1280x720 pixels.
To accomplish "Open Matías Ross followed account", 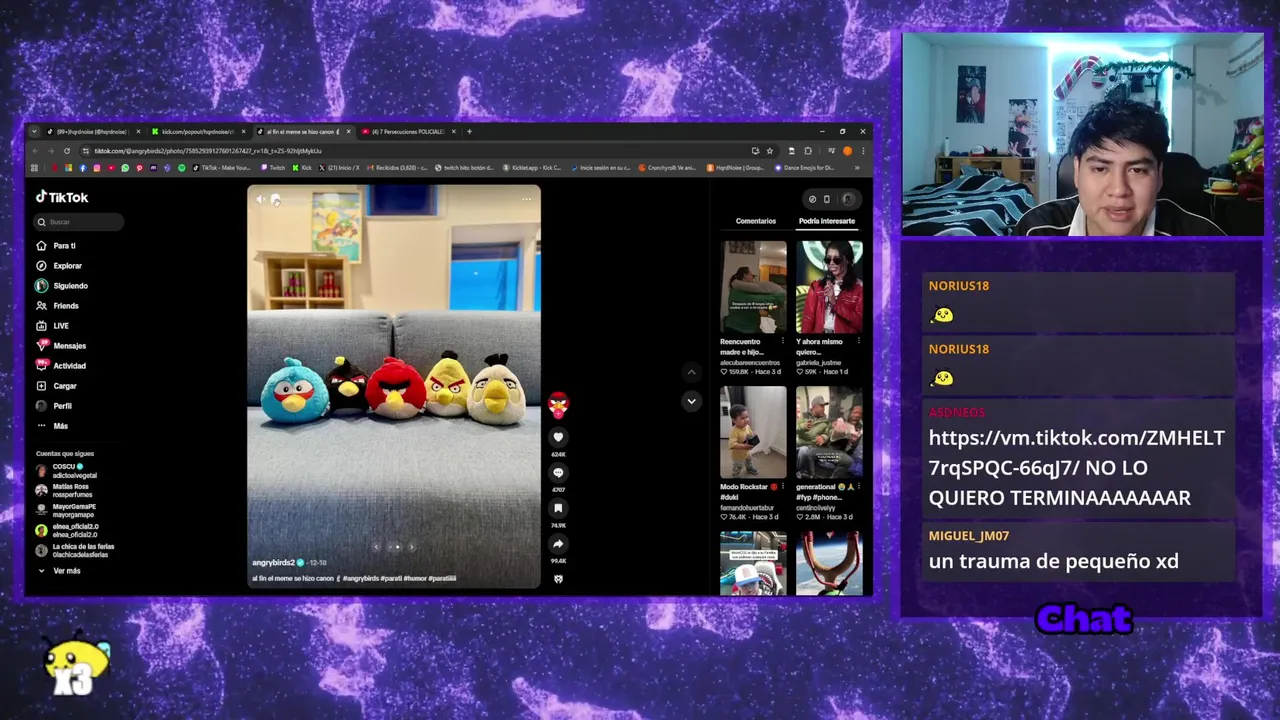I will [x=63, y=491].
